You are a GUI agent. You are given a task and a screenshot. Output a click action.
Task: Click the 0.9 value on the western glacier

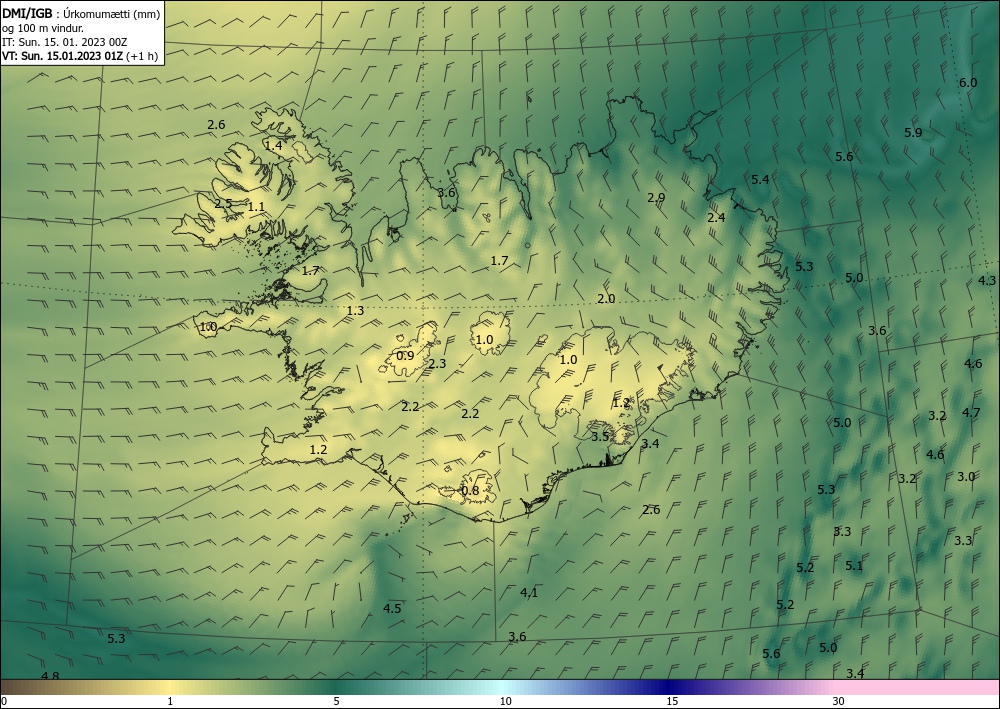click(405, 356)
